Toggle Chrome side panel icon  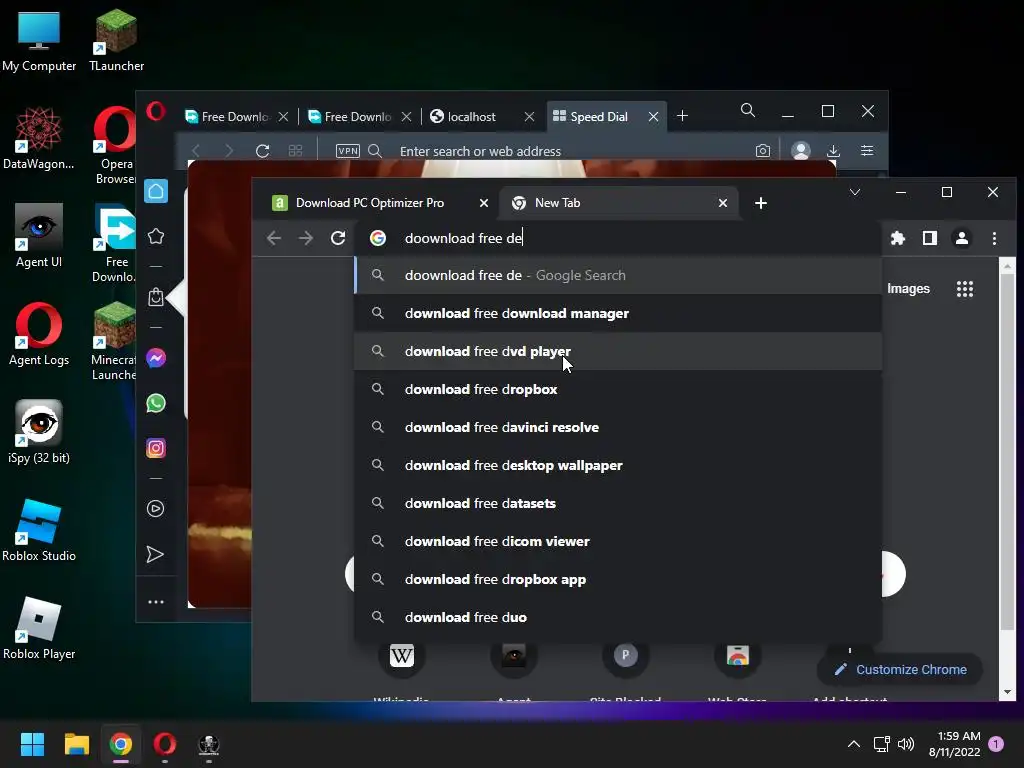click(929, 238)
